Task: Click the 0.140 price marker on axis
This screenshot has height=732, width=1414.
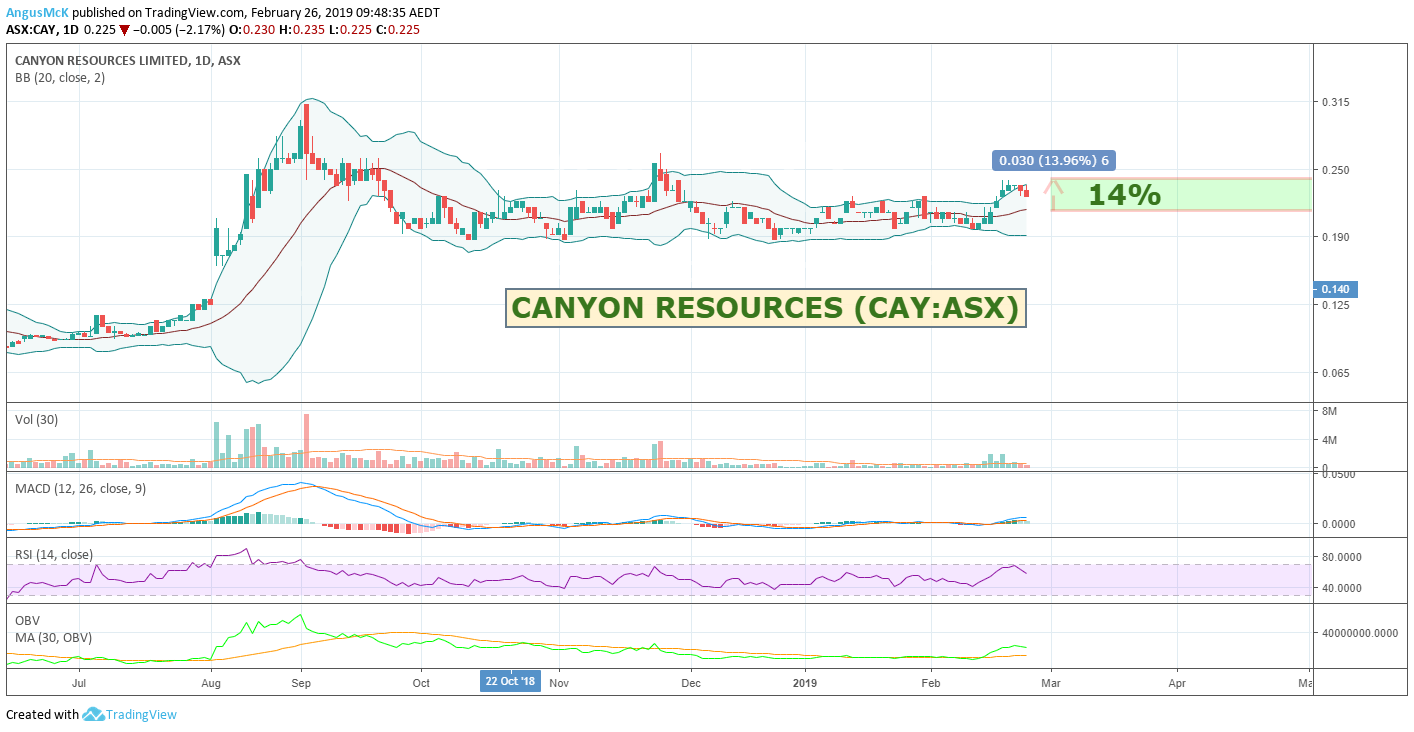Action: click(1335, 289)
